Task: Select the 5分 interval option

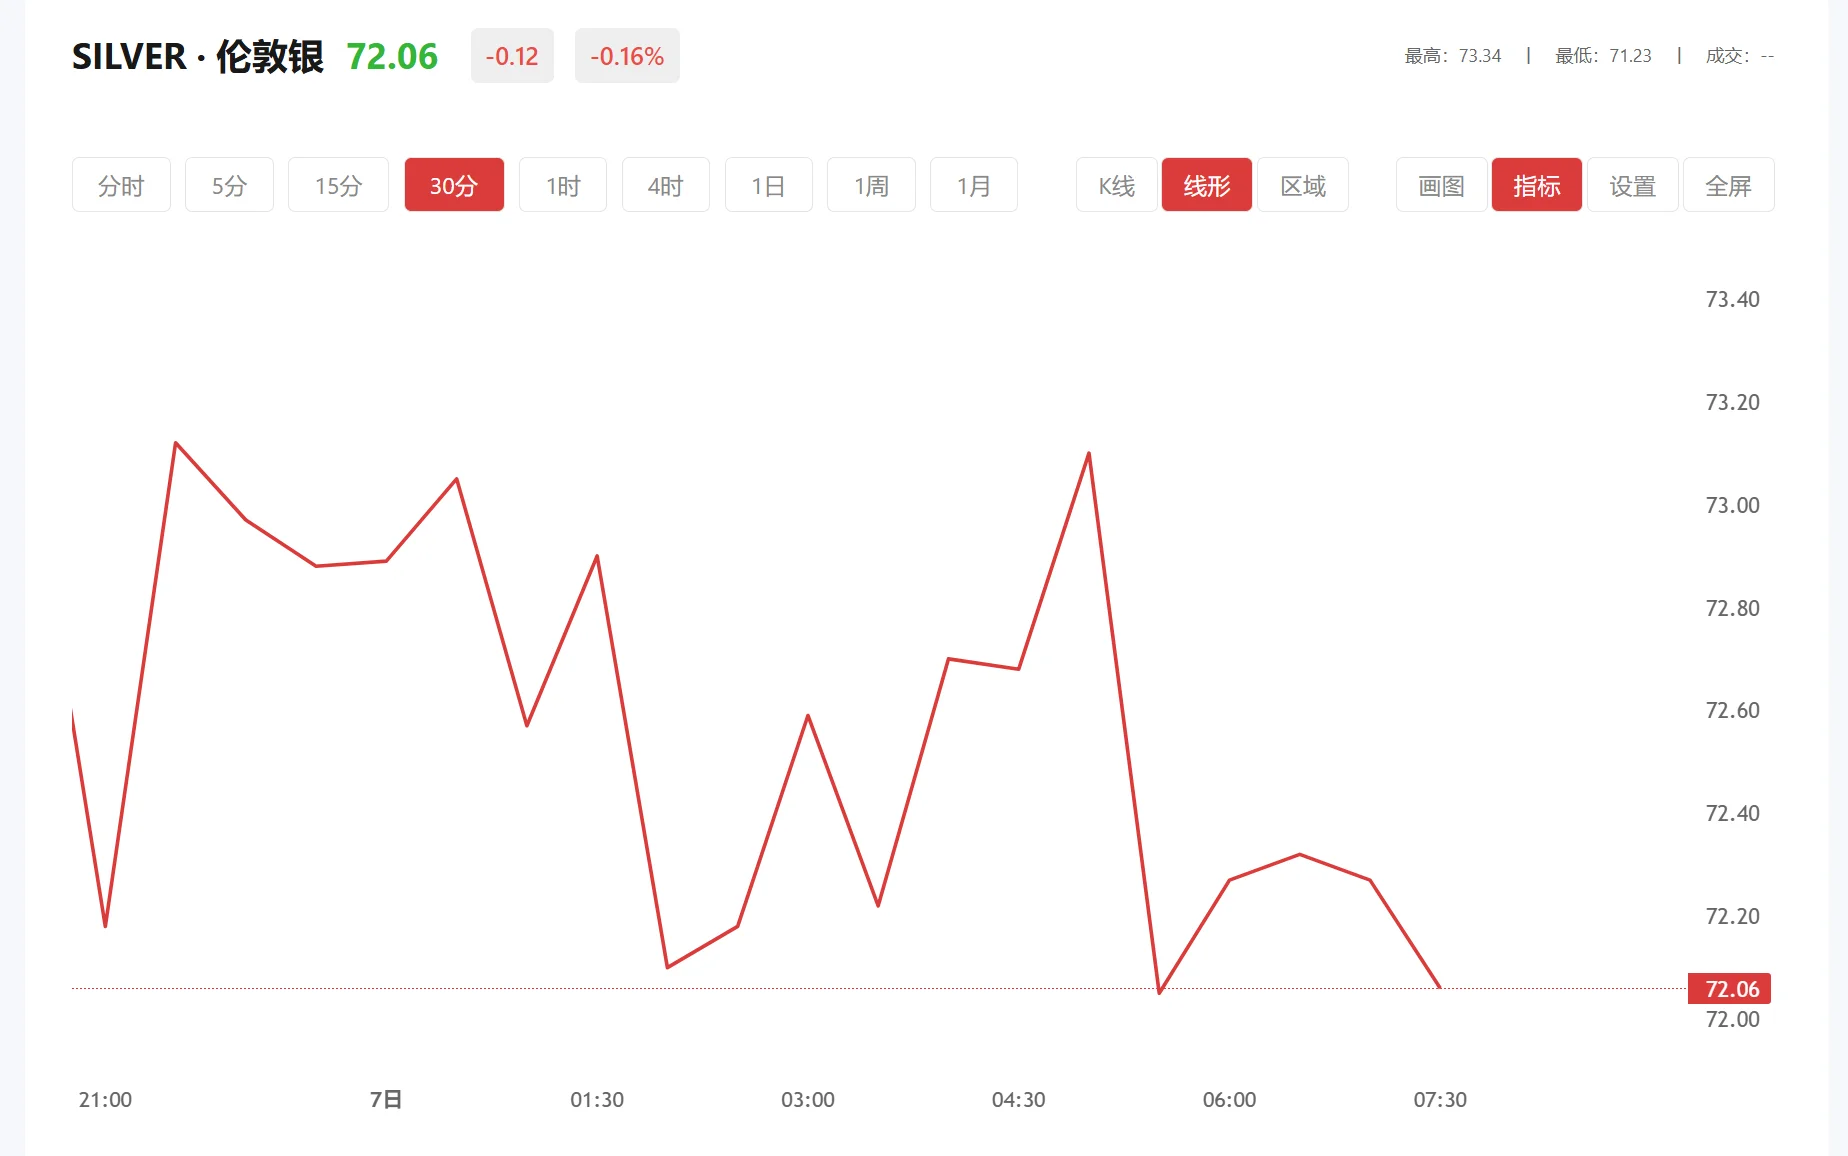Action: coord(228,184)
